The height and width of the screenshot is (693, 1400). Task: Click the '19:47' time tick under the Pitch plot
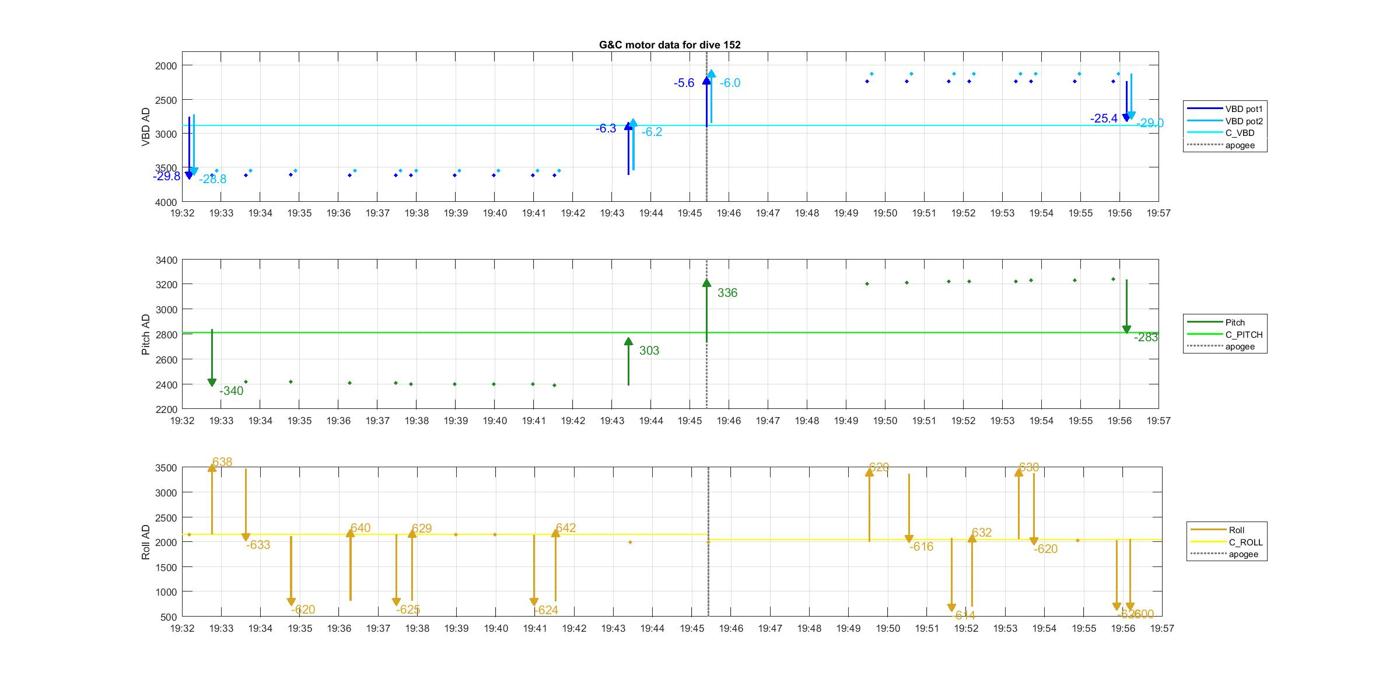[768, 421]
